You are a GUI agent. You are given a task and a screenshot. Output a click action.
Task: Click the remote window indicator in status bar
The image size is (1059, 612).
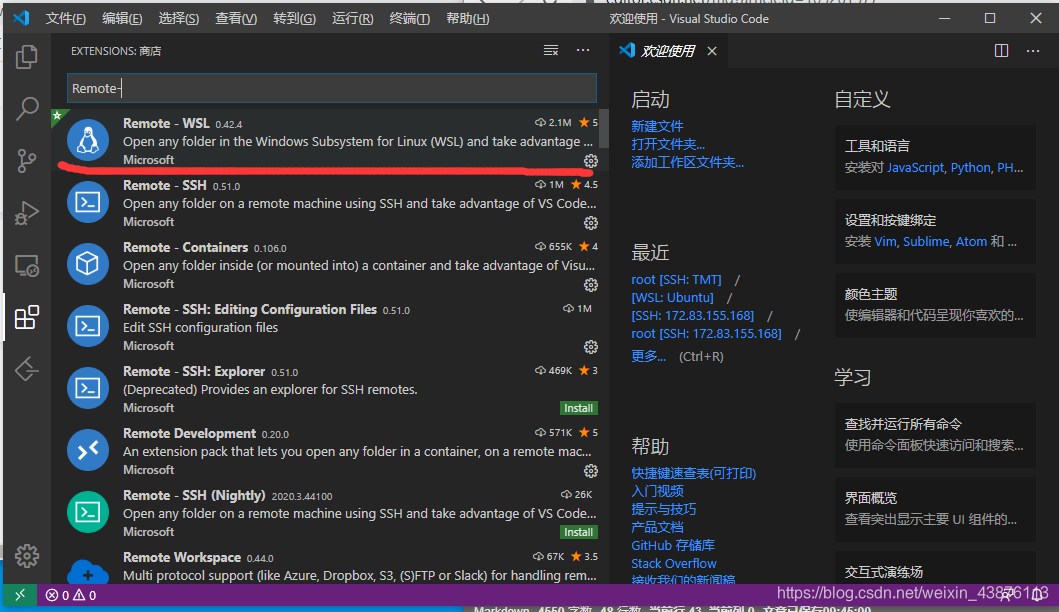(x=20, y=595)
